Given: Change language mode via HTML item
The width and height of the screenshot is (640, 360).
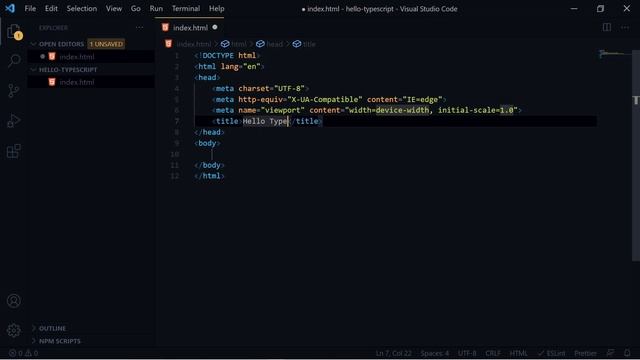Looking at the screenshot, I should [x=518, y=353].
